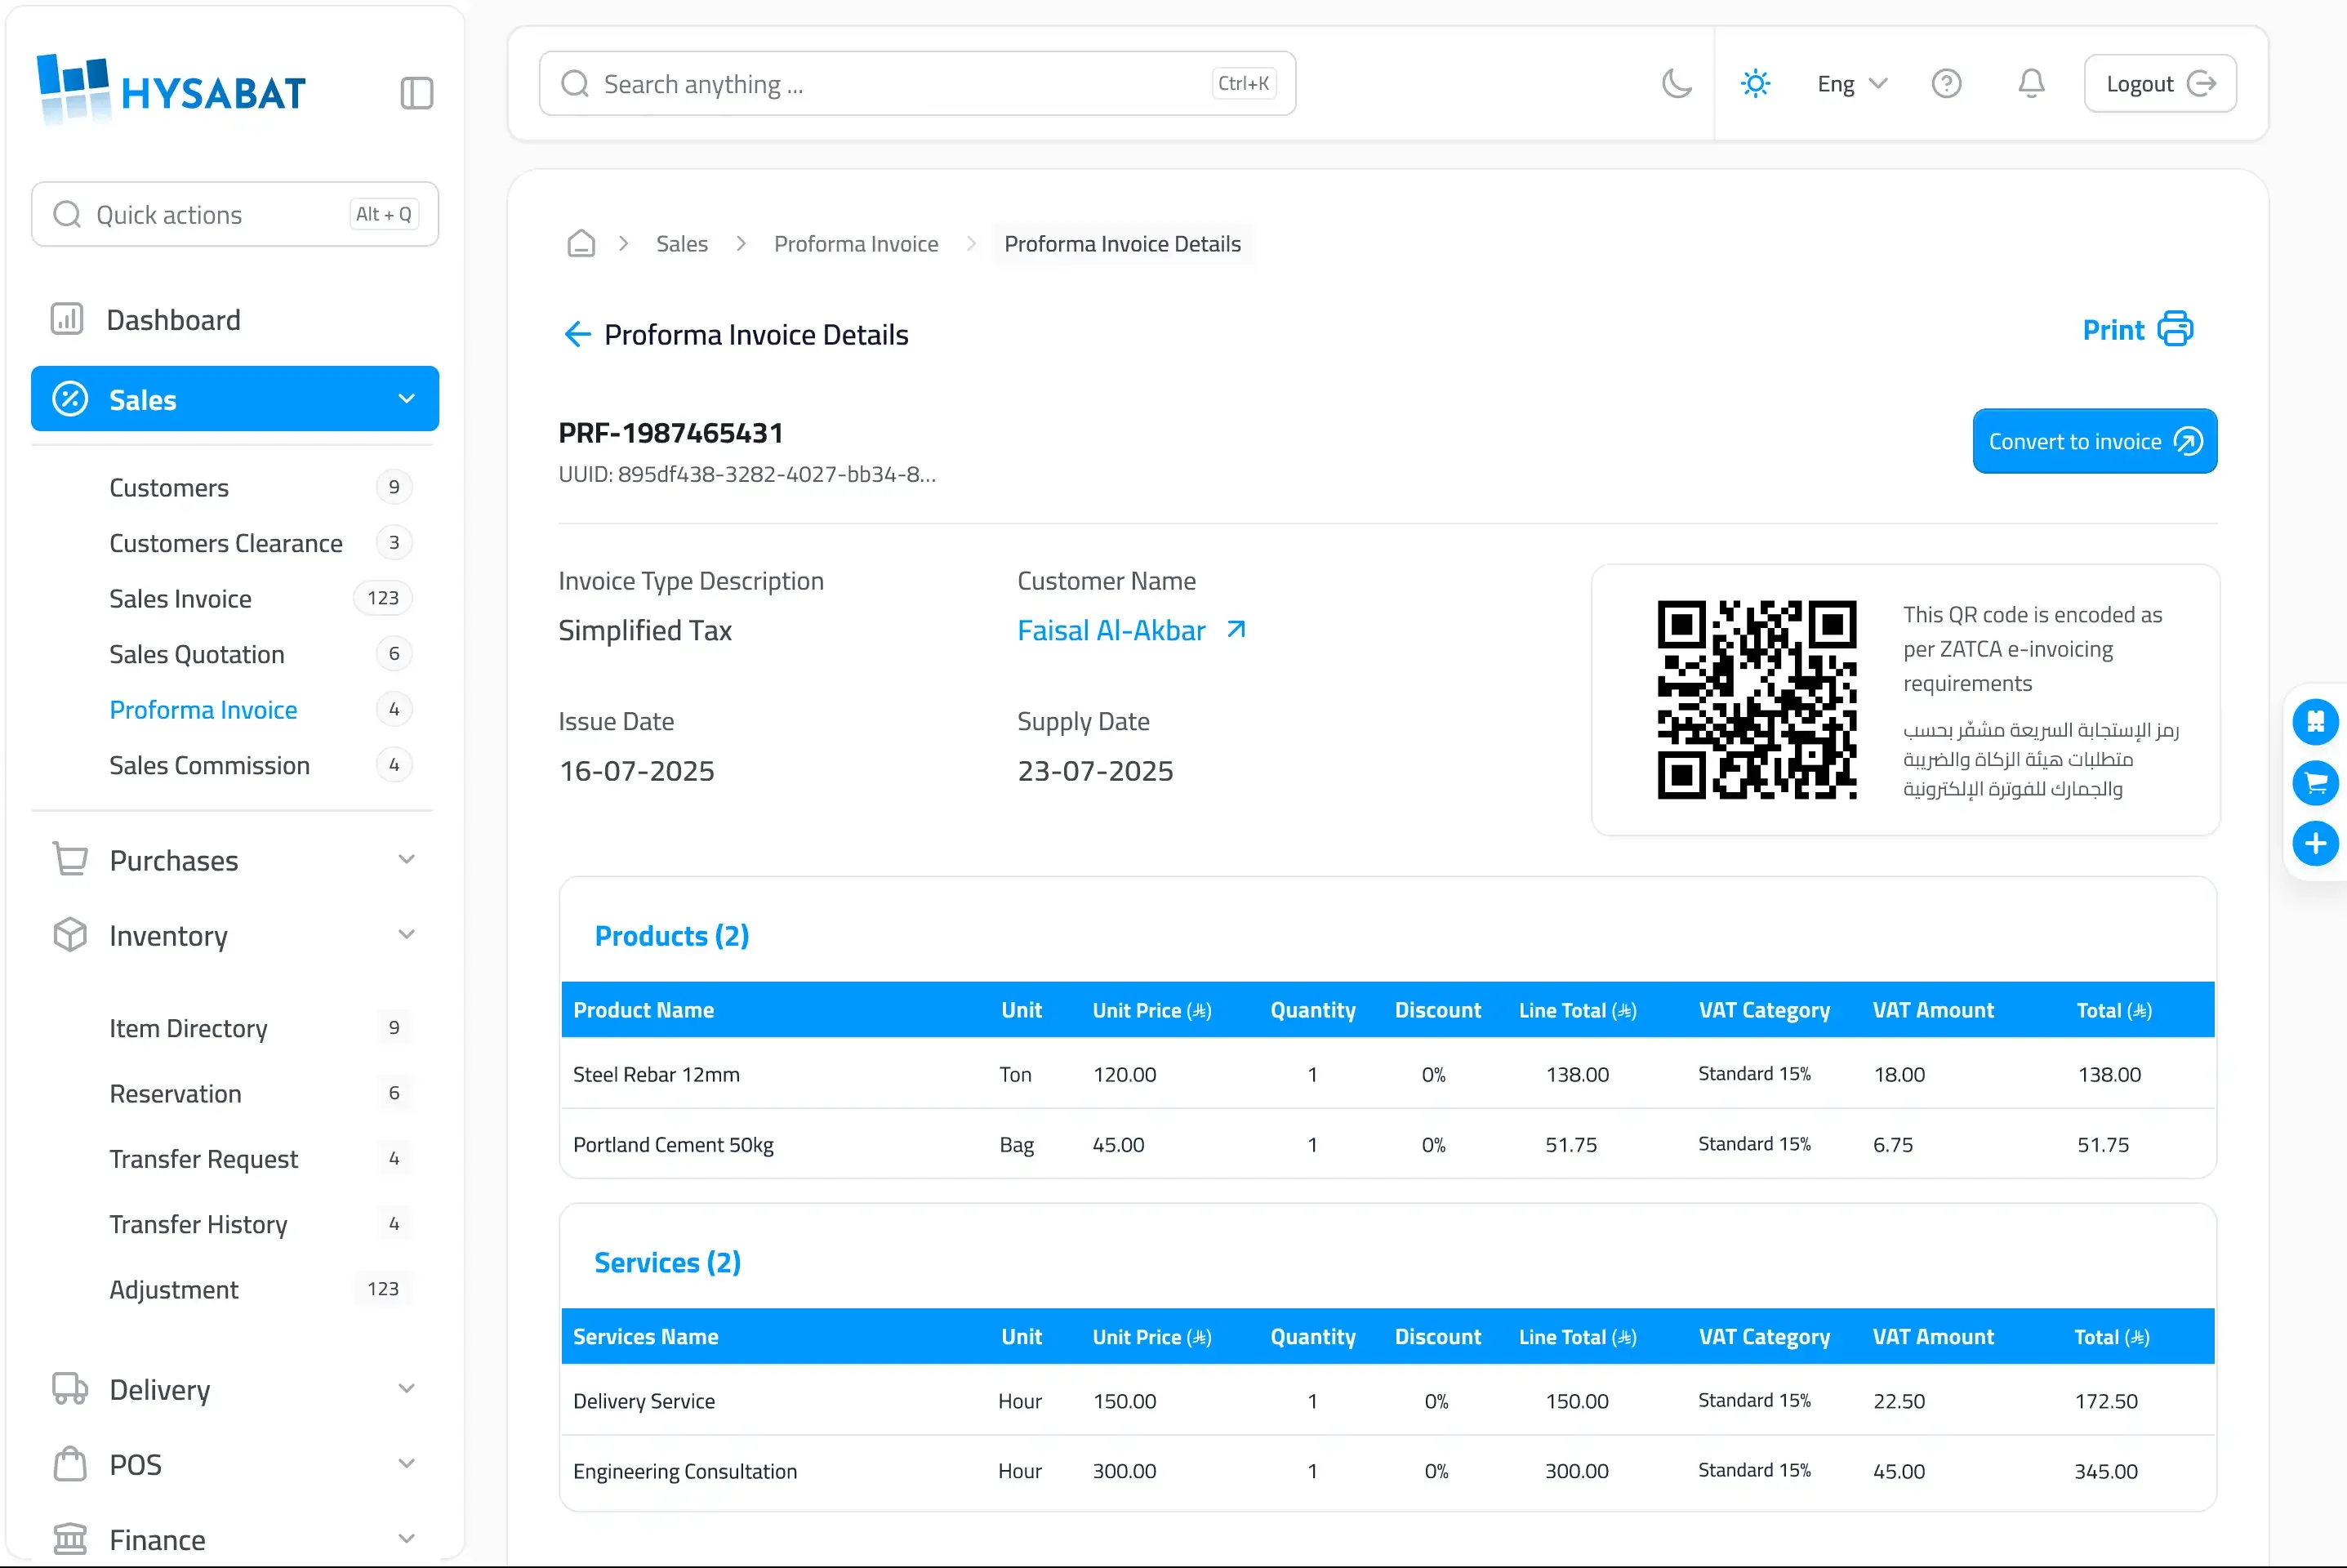Click the Logout button
The width and height of the screenshot is (2347, 1568).
(x=2160, y=83)
